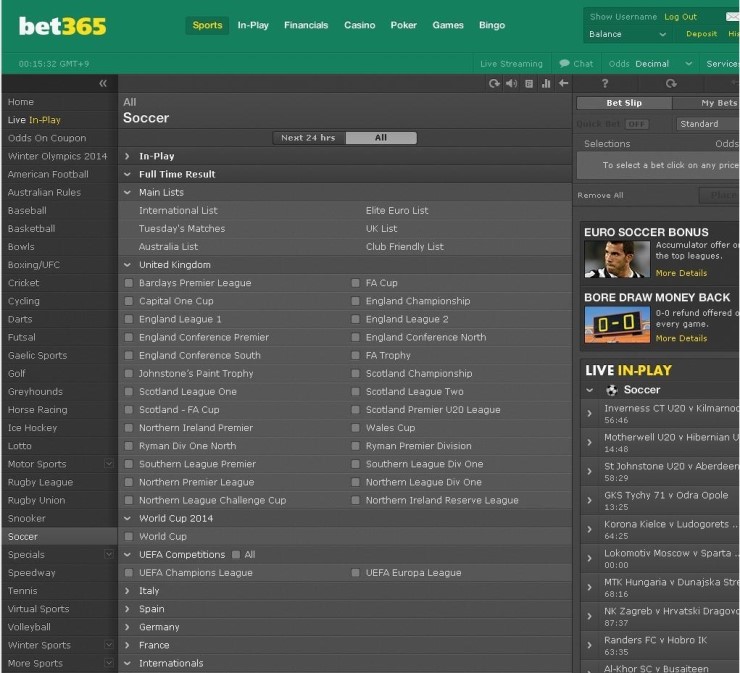Tick the England Championship checkbox
This screenshot has width=740, height=673.
point(355,301)
